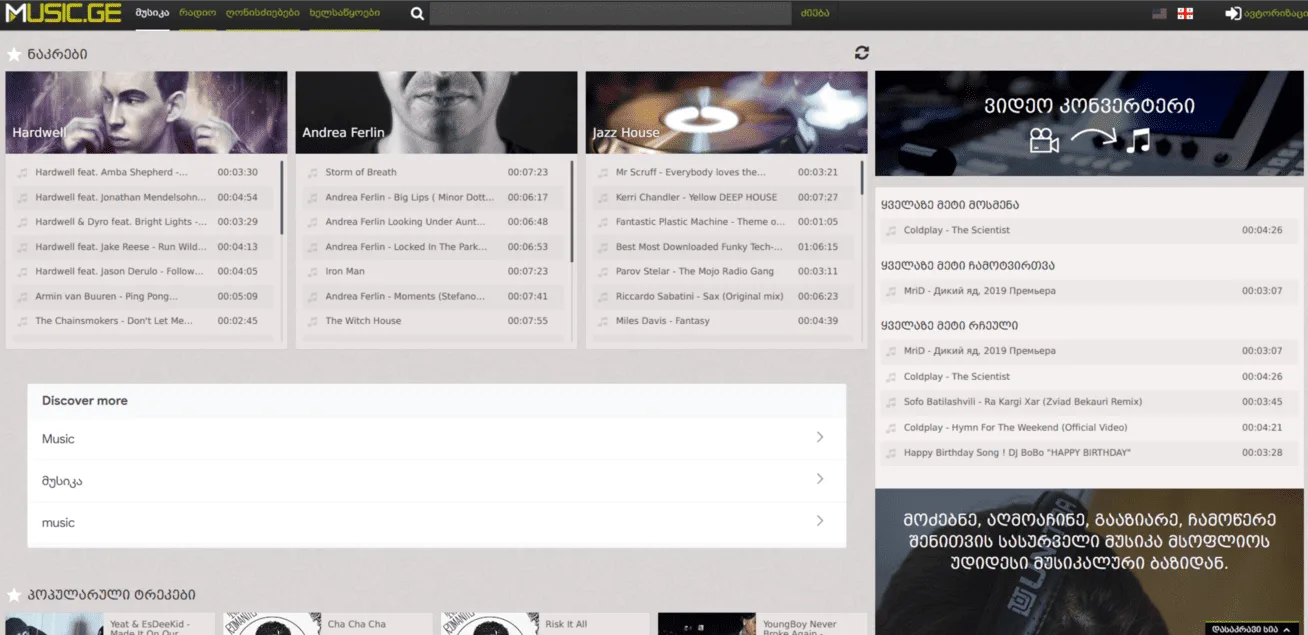This screenshot has height=635, width=1308.
Task: Open the ხელსაწყოები tab in top navigation
Action: pos(344,14)
